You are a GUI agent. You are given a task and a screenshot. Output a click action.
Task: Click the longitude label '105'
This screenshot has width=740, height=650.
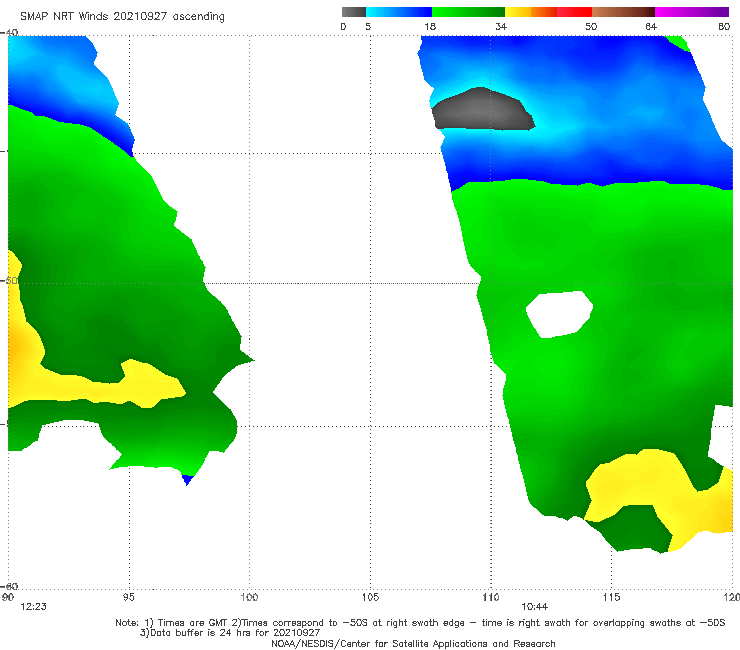(x=370, y=597)
